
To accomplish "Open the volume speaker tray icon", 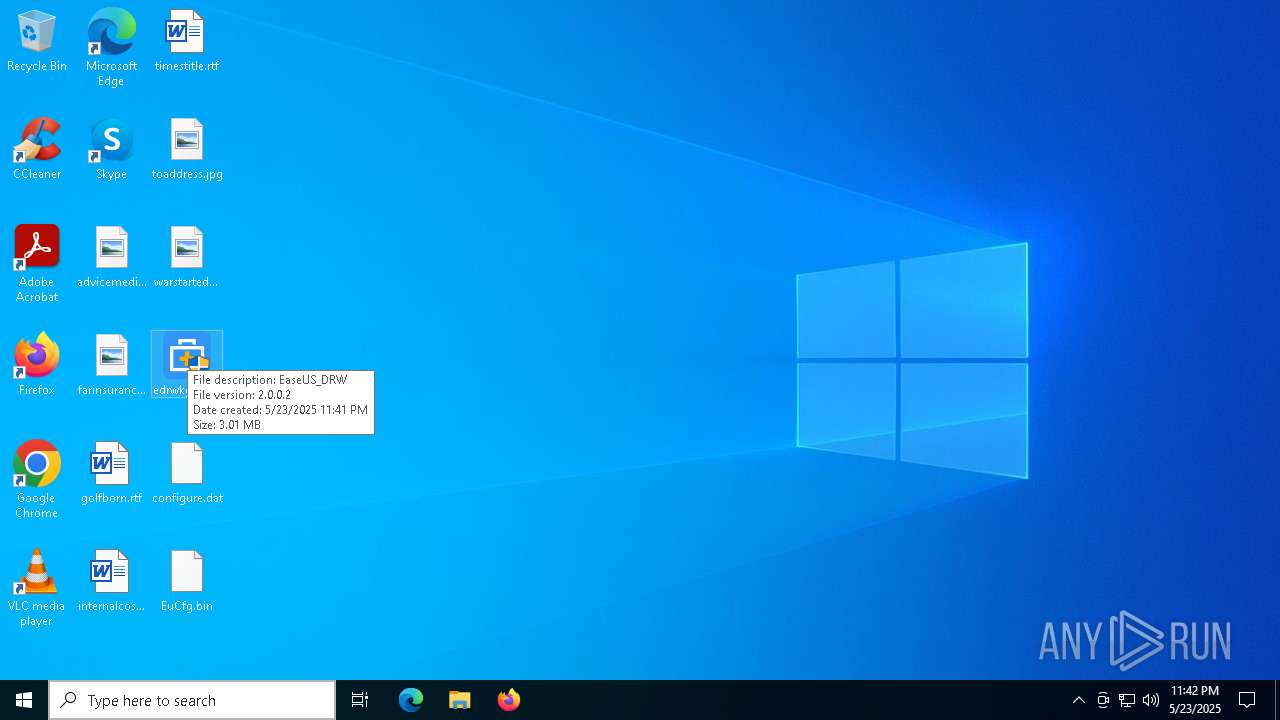I will point(1151,700).
